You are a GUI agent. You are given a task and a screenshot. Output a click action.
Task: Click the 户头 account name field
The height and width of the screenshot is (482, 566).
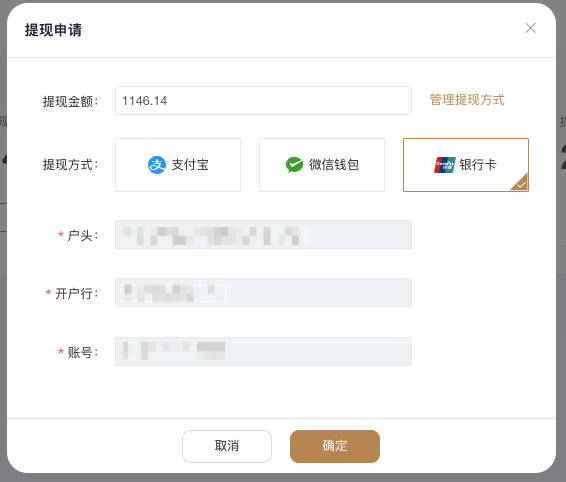pos(263,234)
